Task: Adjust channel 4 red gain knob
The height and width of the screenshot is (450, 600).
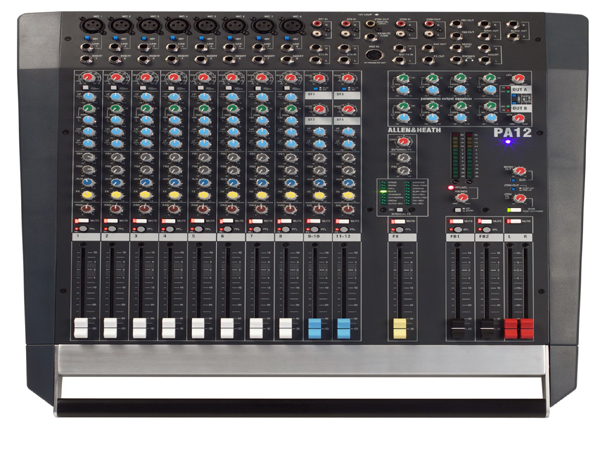Action: click(x=174, y=78)
